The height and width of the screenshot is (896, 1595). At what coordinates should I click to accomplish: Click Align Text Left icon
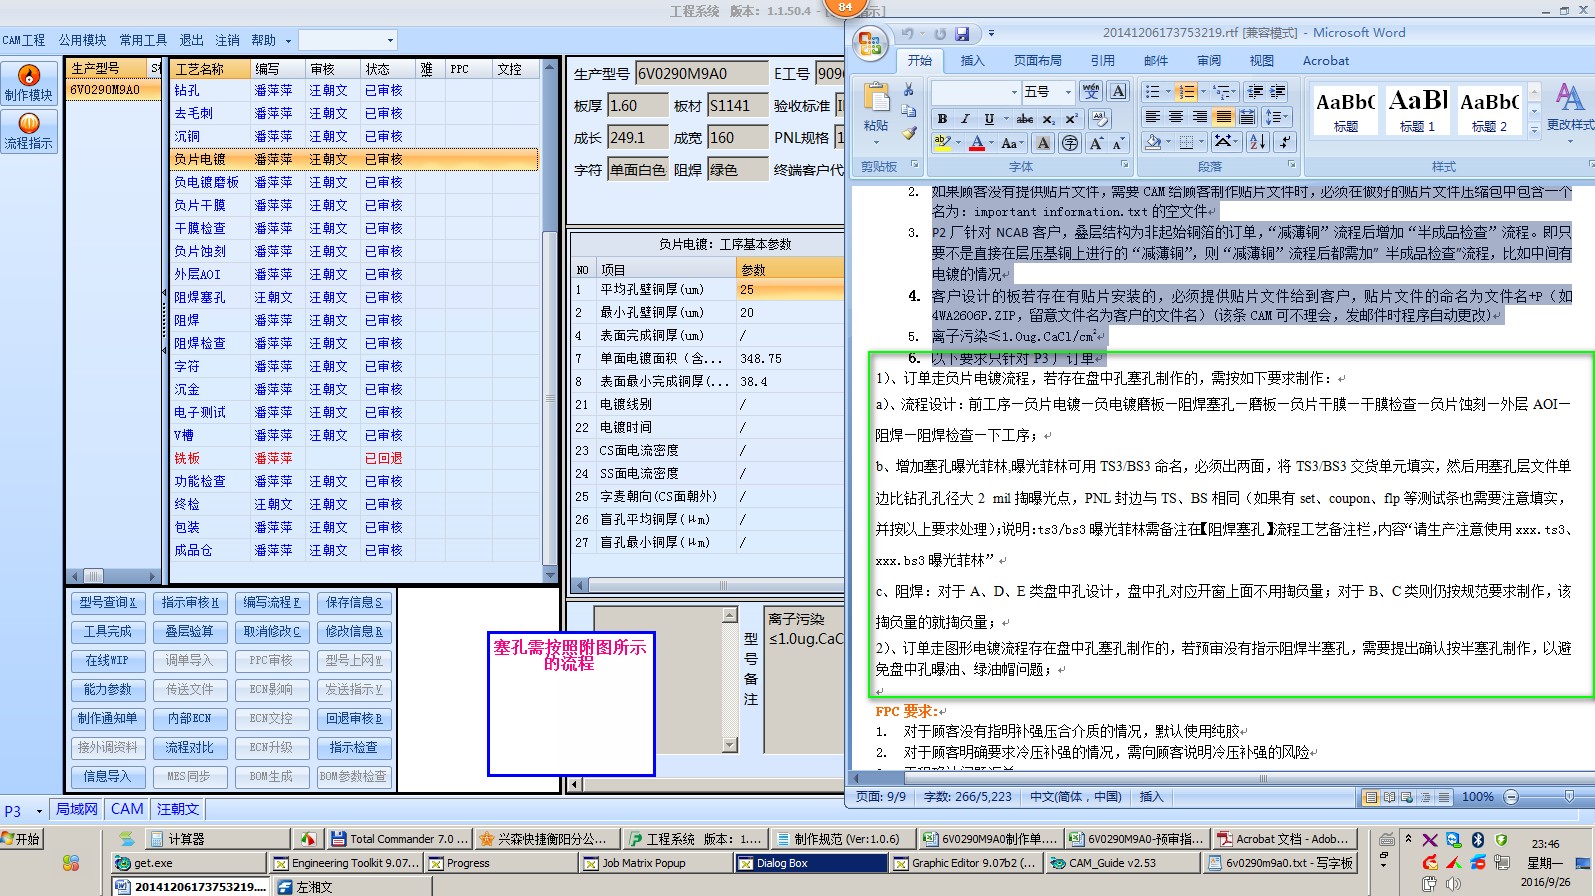[1153, 117]
